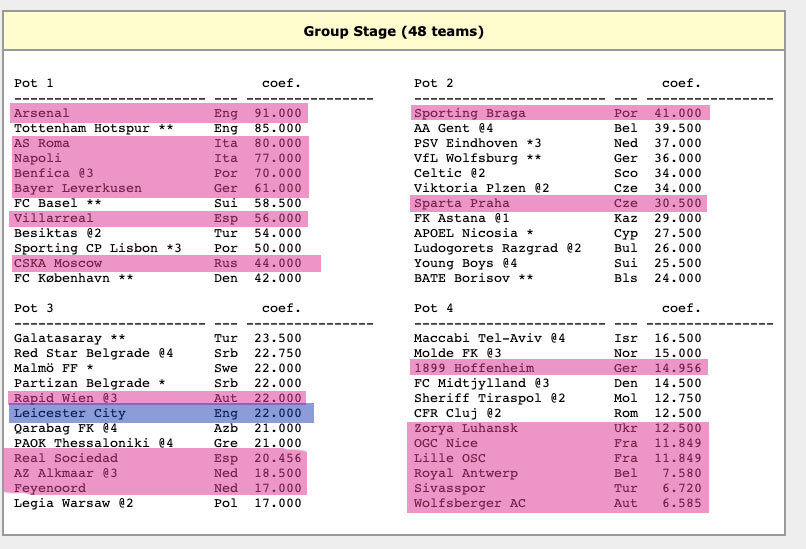The image size is (806, 549).
Task: Select AZ Alkmaar @3 row
Action: click(156, 473)
